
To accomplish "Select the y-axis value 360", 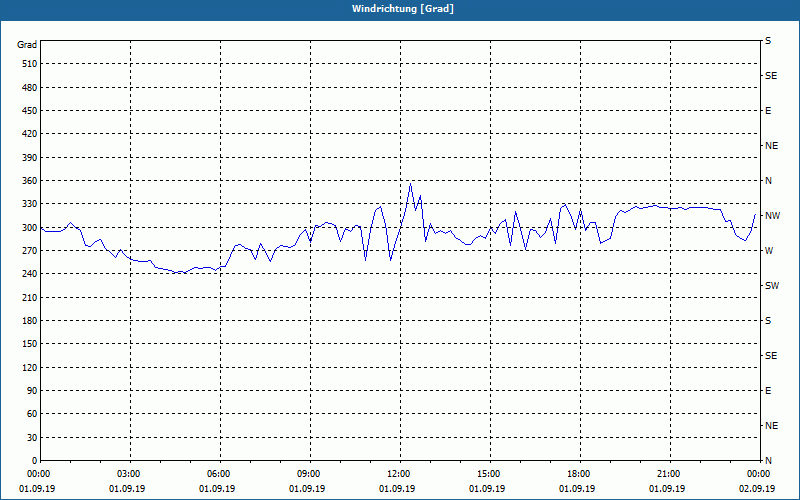I will pos(30,181).
